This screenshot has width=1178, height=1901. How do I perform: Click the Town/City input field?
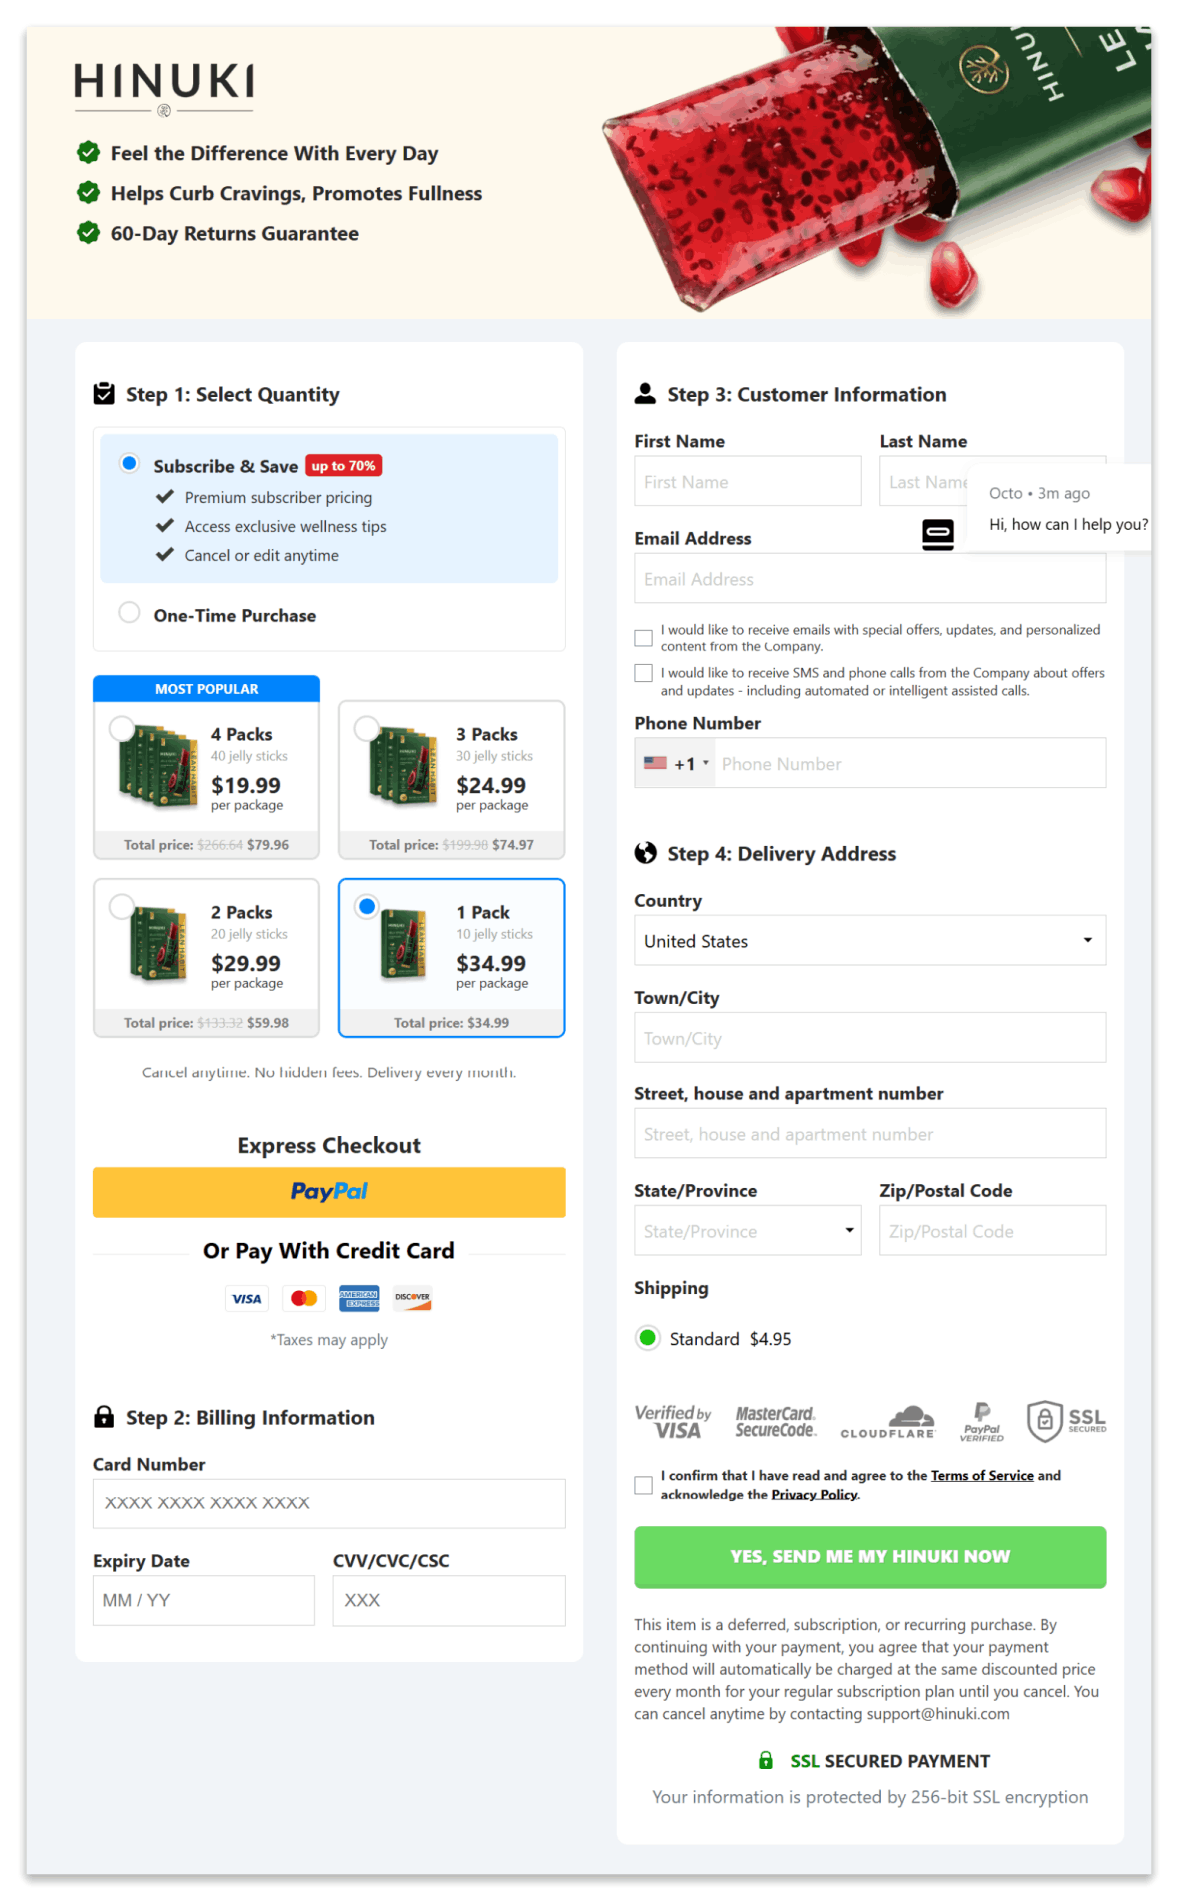pyautogui.click(x=870, y=1038)
